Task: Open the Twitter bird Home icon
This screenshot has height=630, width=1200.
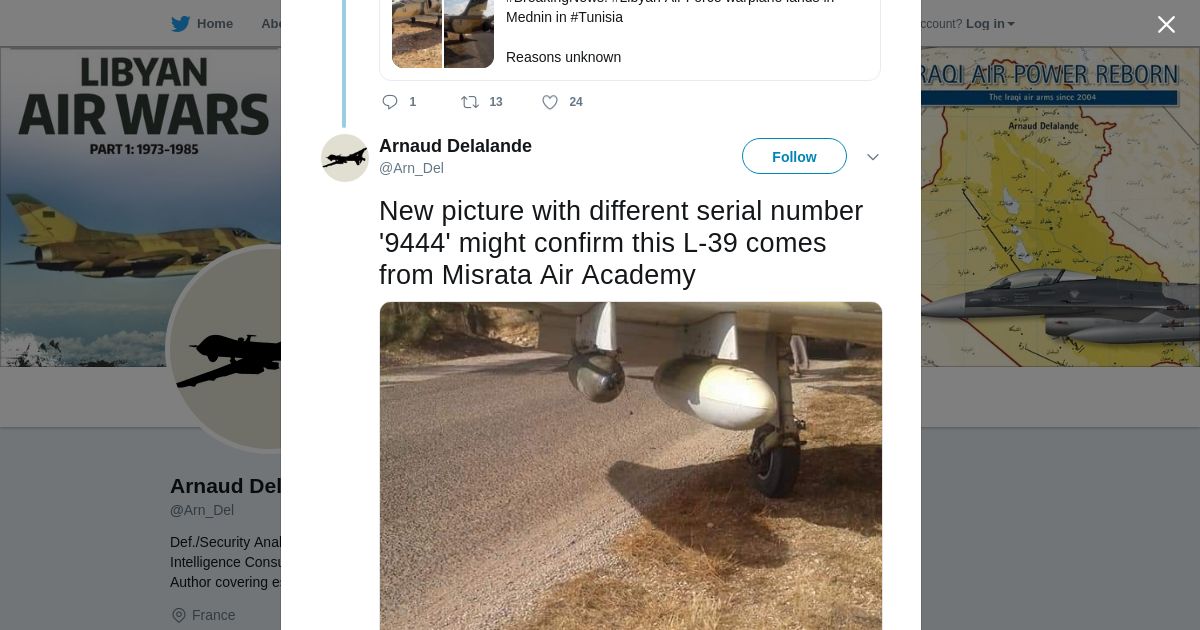Action: pyautogui.click(x=181, y=24)
